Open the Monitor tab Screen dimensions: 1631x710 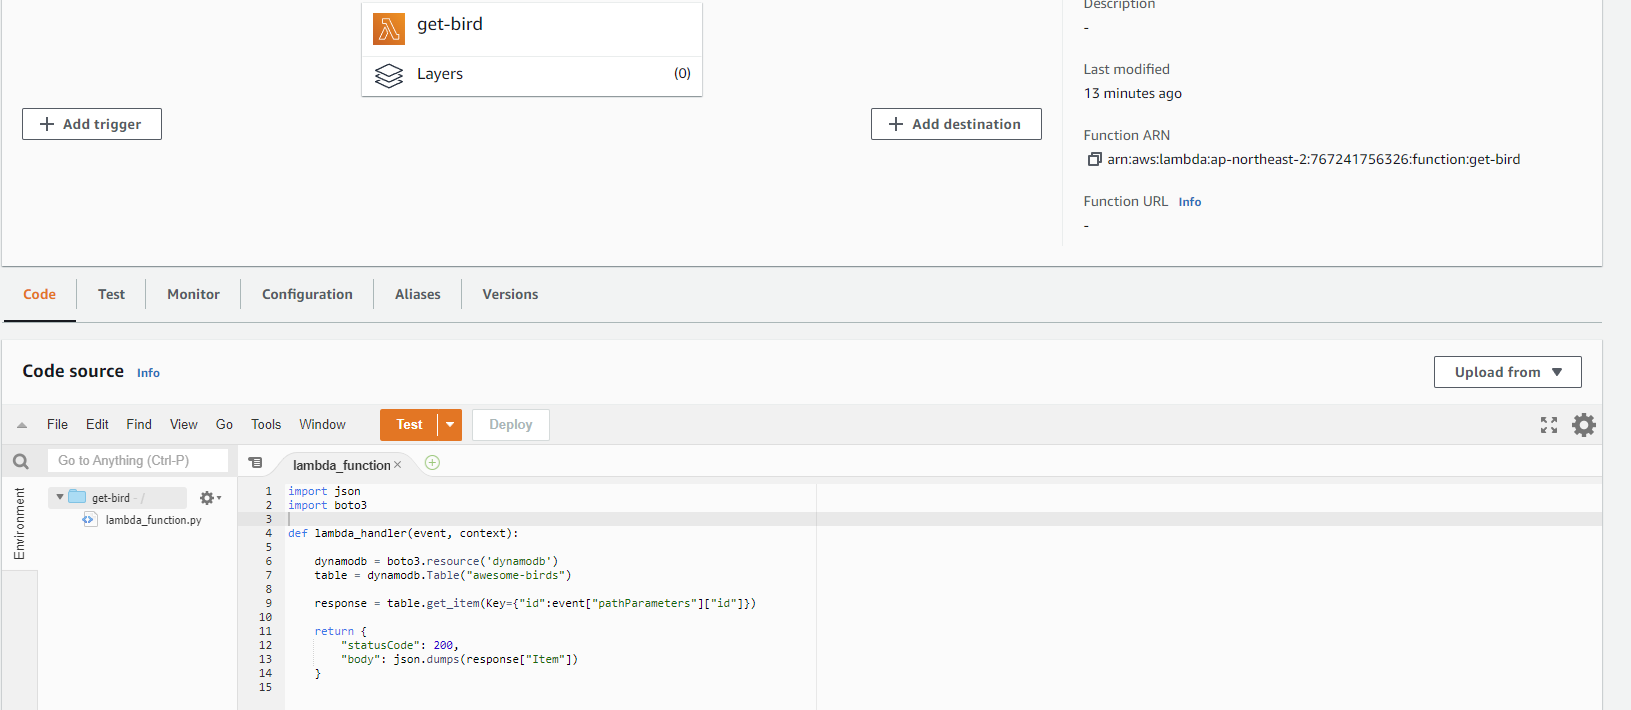[193, 294]
